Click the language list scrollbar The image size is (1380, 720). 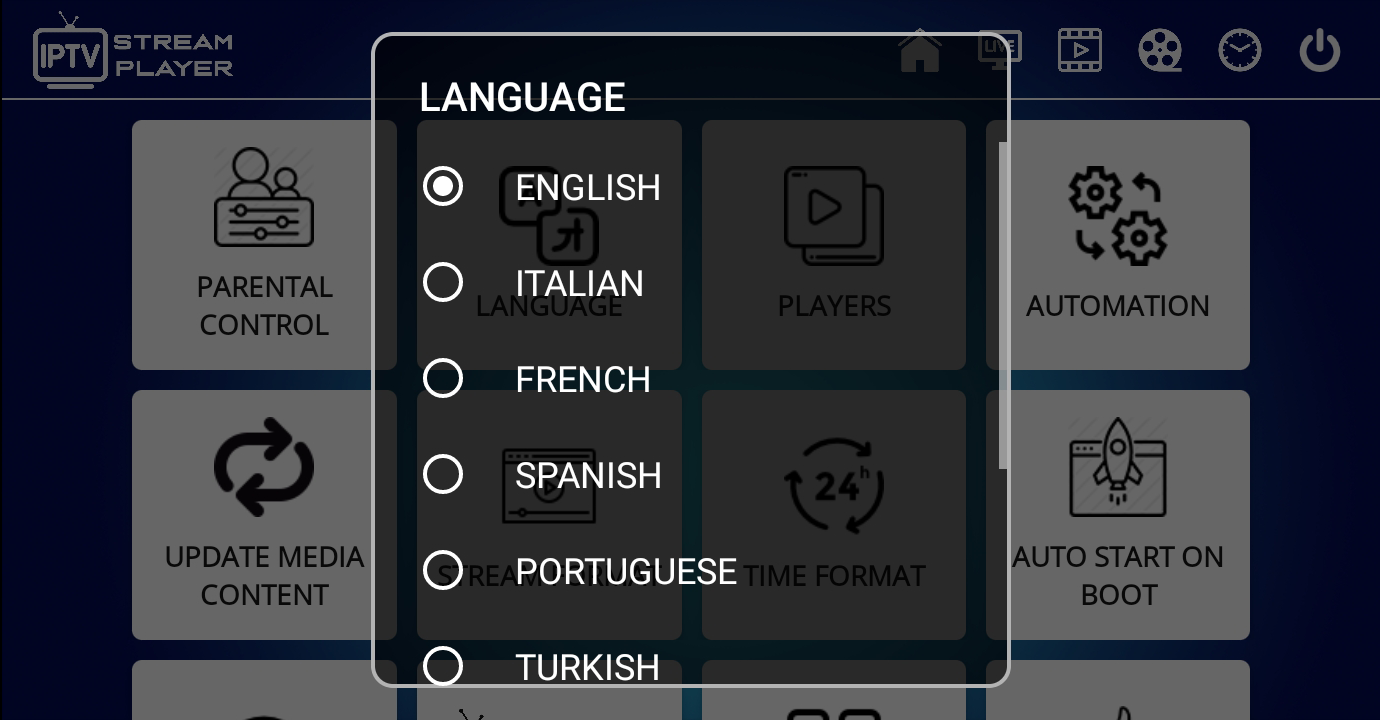coord(1002,305)
